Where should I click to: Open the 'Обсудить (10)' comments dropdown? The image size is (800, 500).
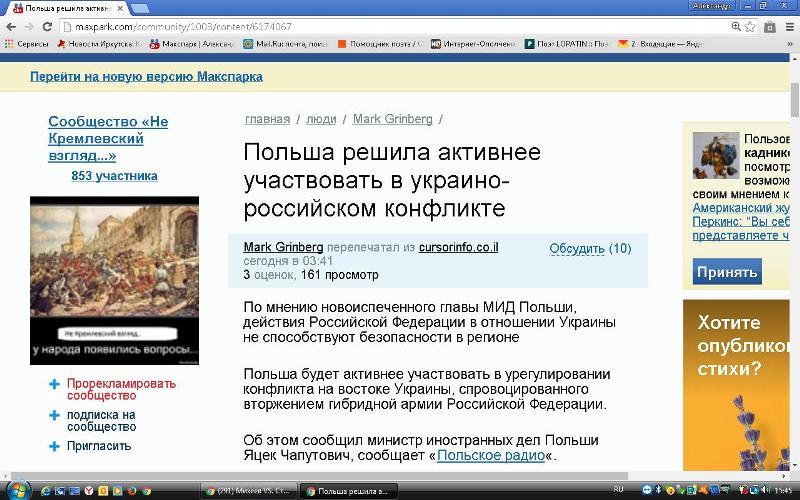point(590,249)
